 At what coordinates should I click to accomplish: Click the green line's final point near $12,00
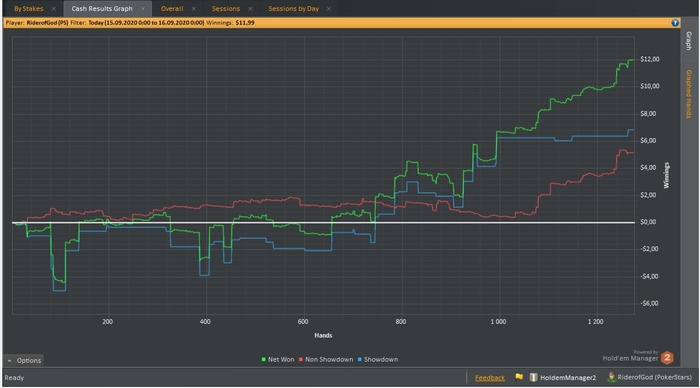click(633, 60)
